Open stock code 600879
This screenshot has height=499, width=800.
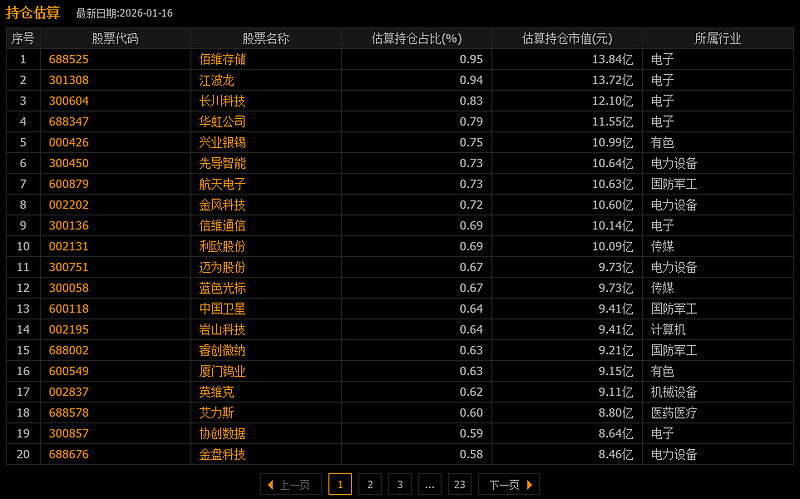coord(69,184)
